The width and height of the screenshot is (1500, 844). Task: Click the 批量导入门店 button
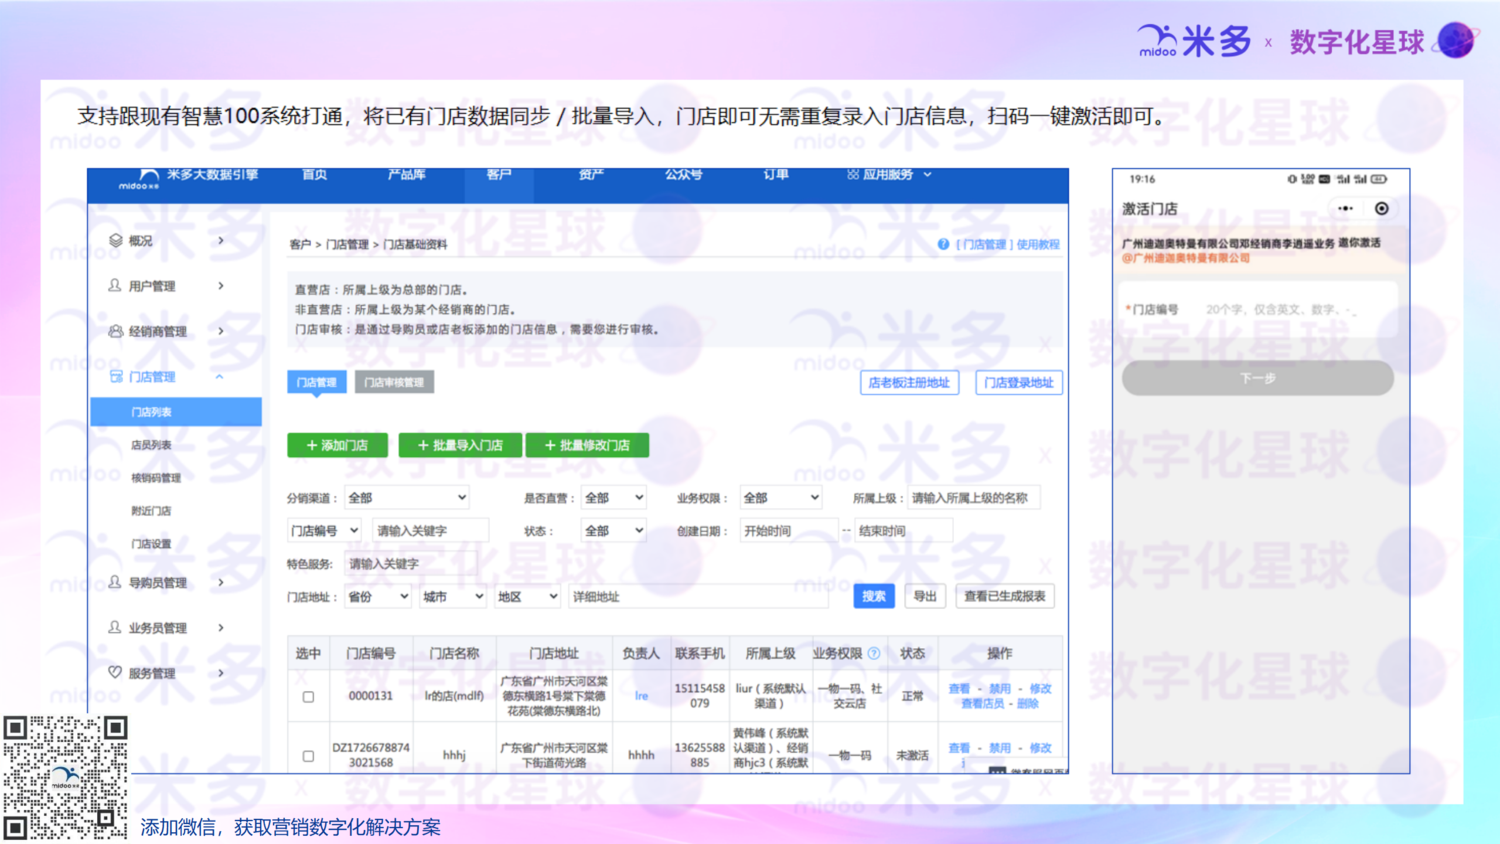coord(460,446)
